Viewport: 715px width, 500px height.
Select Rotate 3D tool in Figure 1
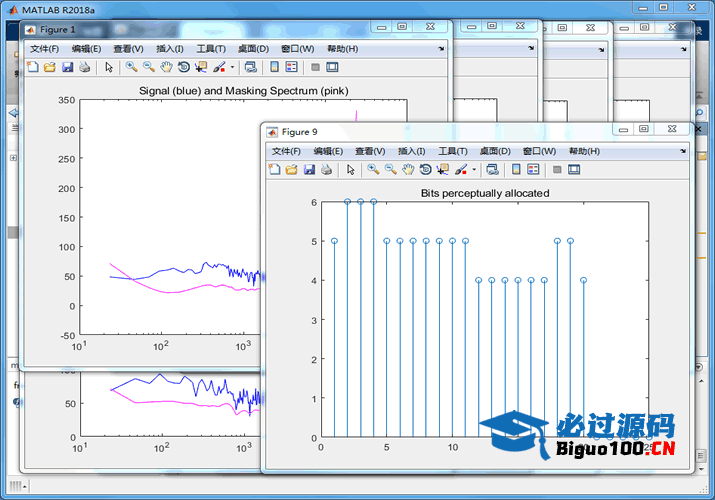click(184, 67)
